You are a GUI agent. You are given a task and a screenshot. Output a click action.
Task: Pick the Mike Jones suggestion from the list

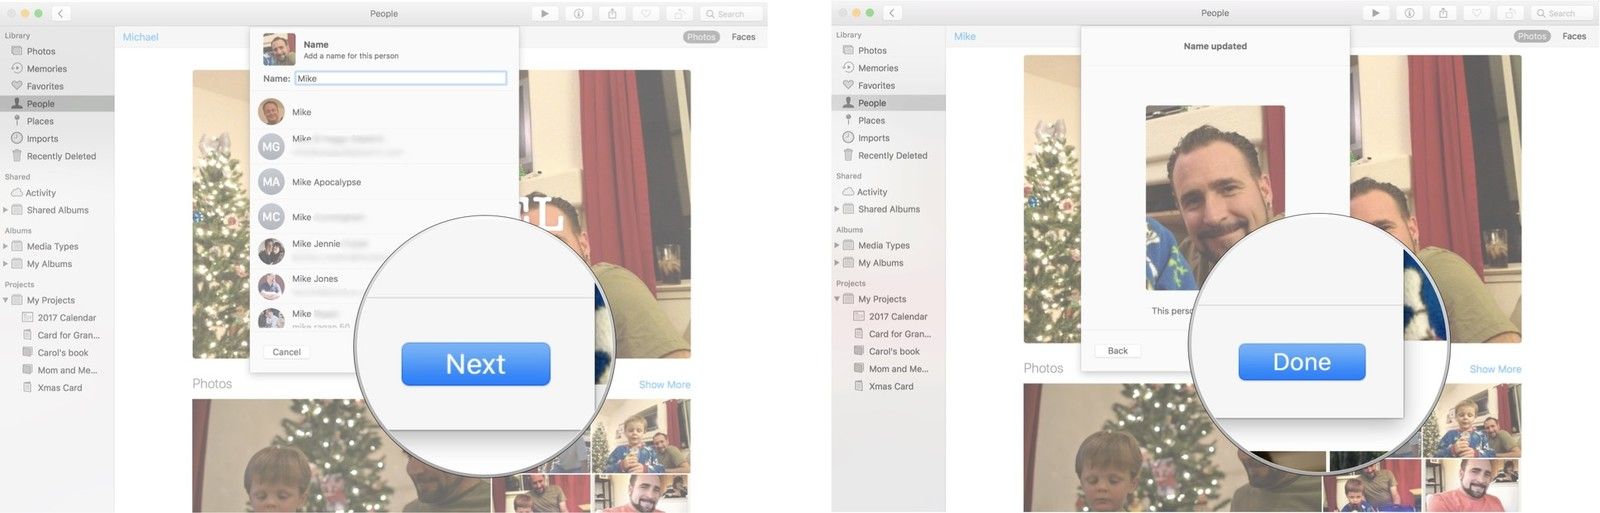(315, 279)
